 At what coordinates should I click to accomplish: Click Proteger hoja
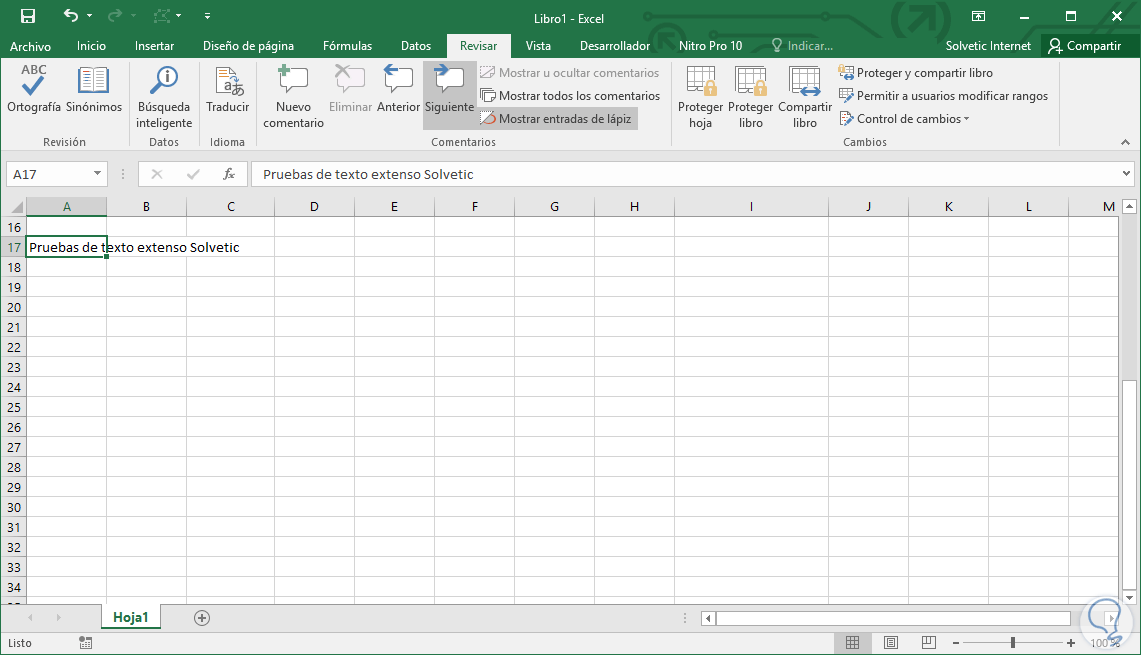[x=700, y=98]
